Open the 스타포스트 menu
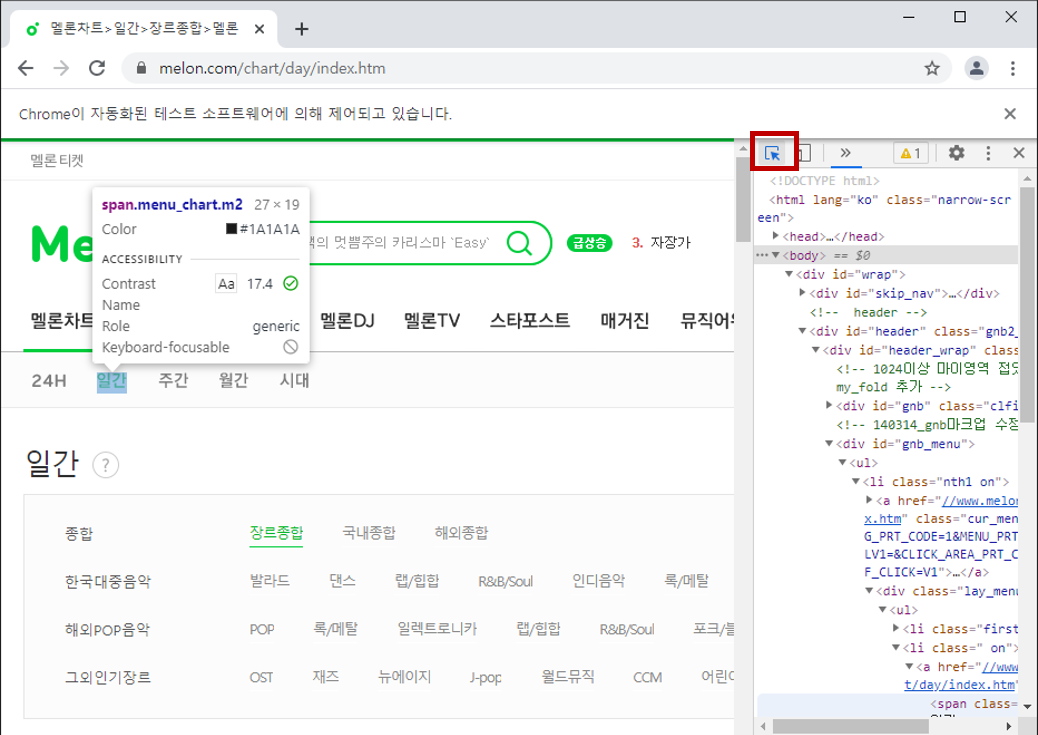This screenshot has width=1038, height=735. click(530, 321)
